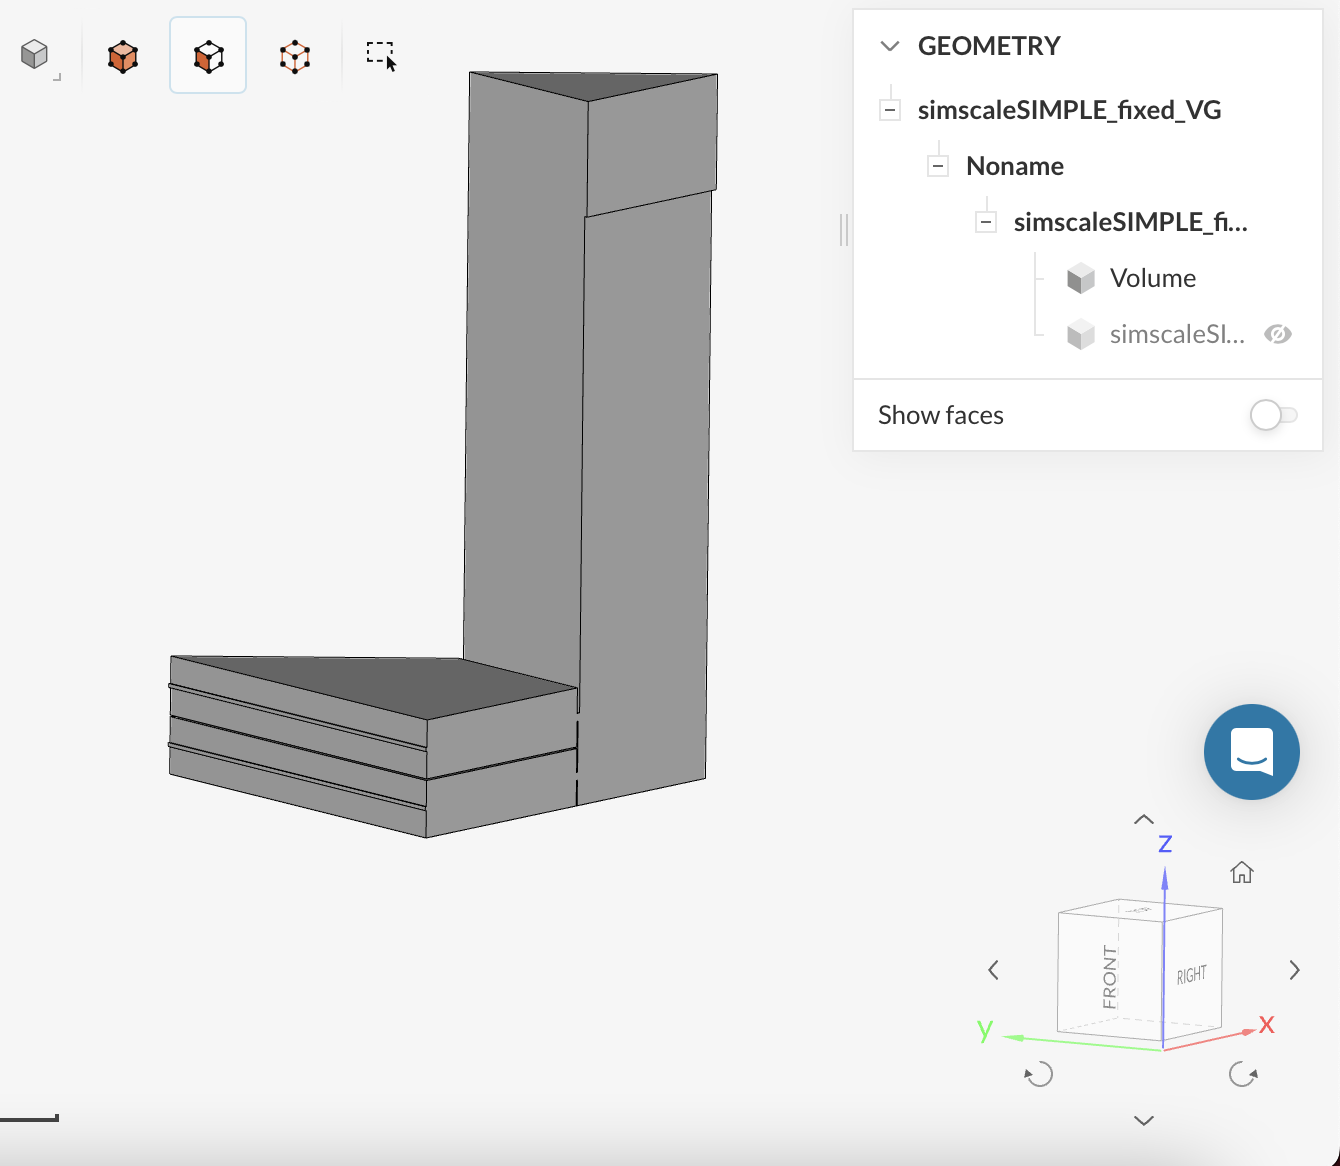This screenshot has height=1166, width=1340.
Task: Click the panel resize handle beside GEOMETRY
Action: coord(844,230)
